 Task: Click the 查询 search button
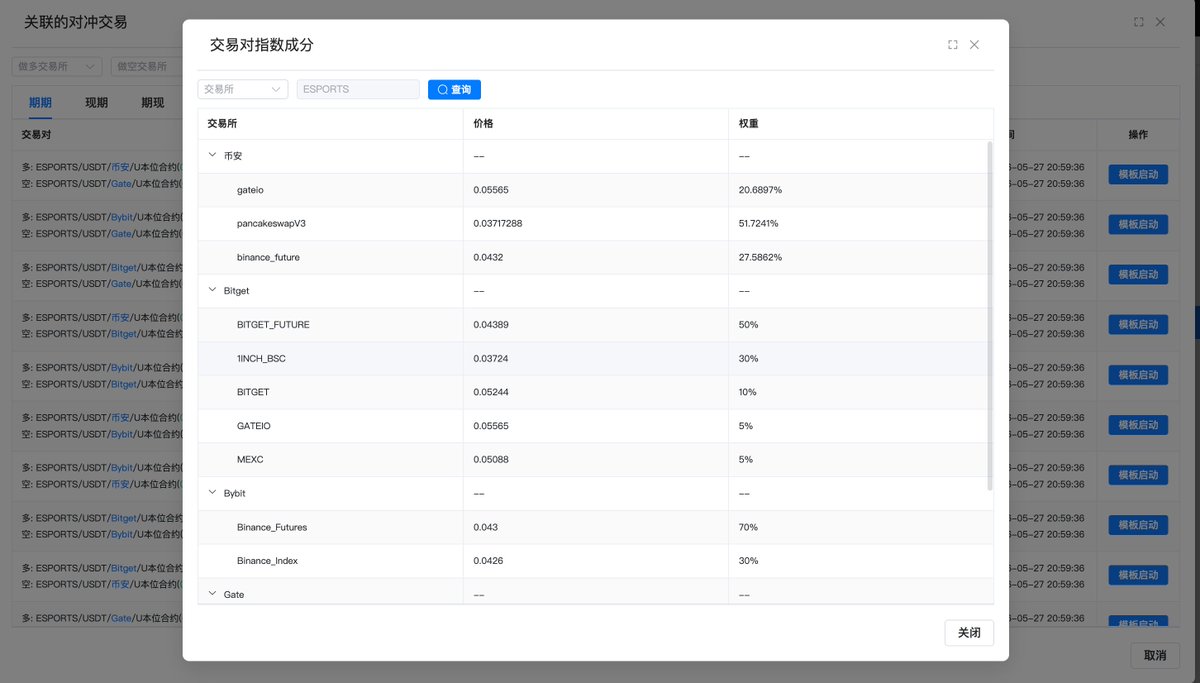[454, 89]
